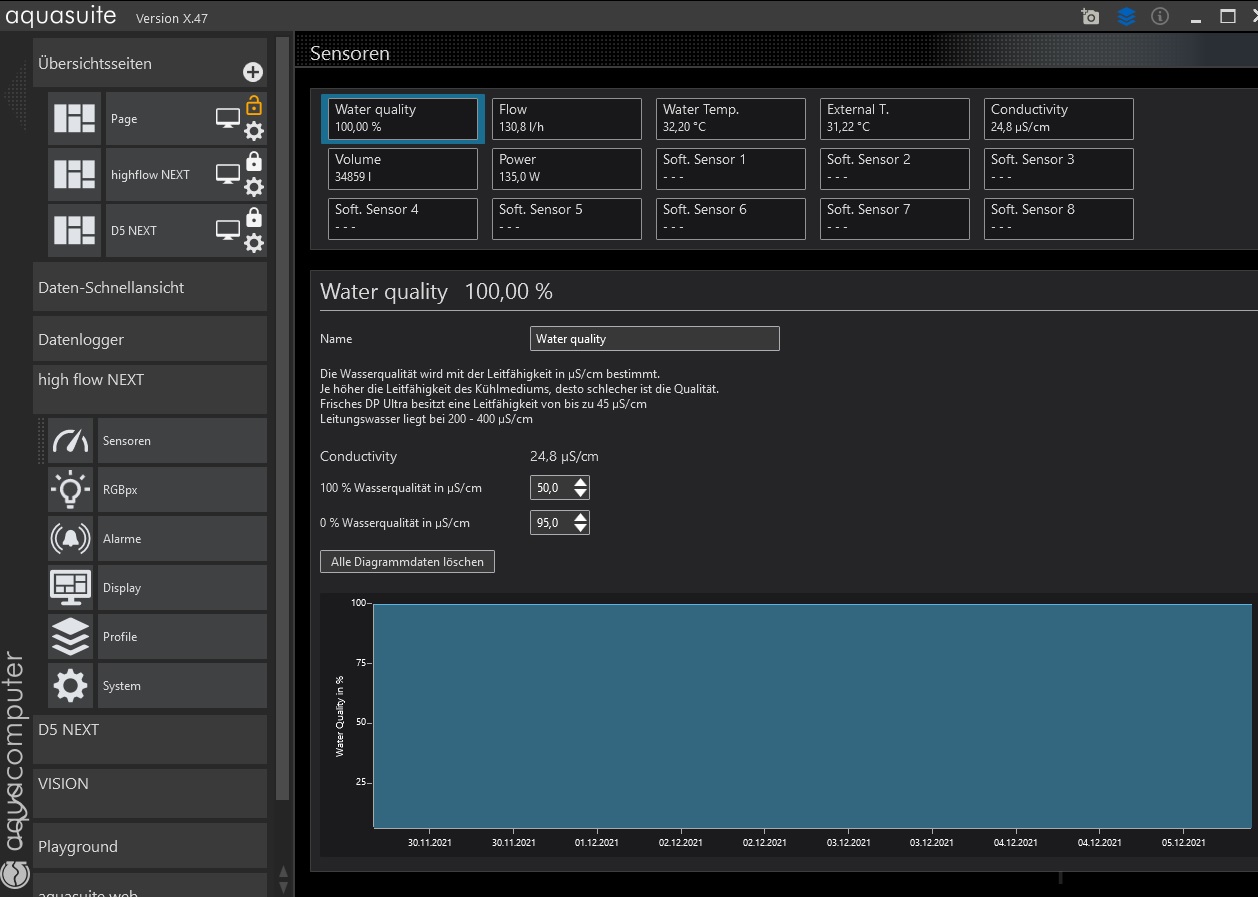
Task: Open settings gear for Page
Action: 254,131
